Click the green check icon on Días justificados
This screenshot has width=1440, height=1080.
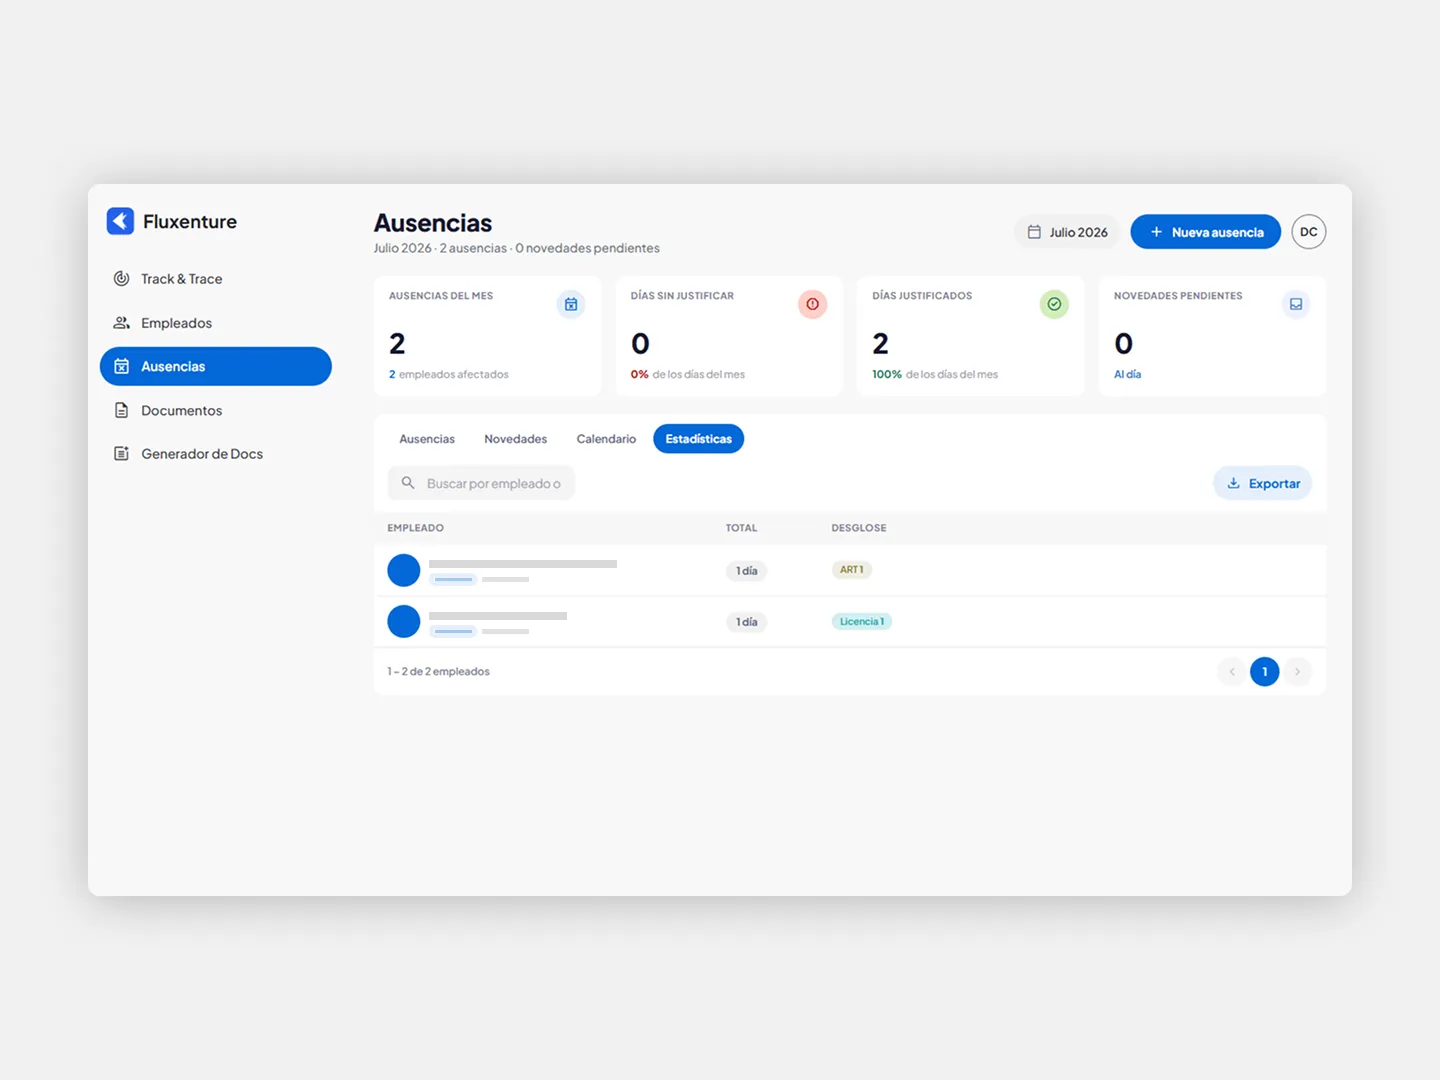pos(1054,304)
